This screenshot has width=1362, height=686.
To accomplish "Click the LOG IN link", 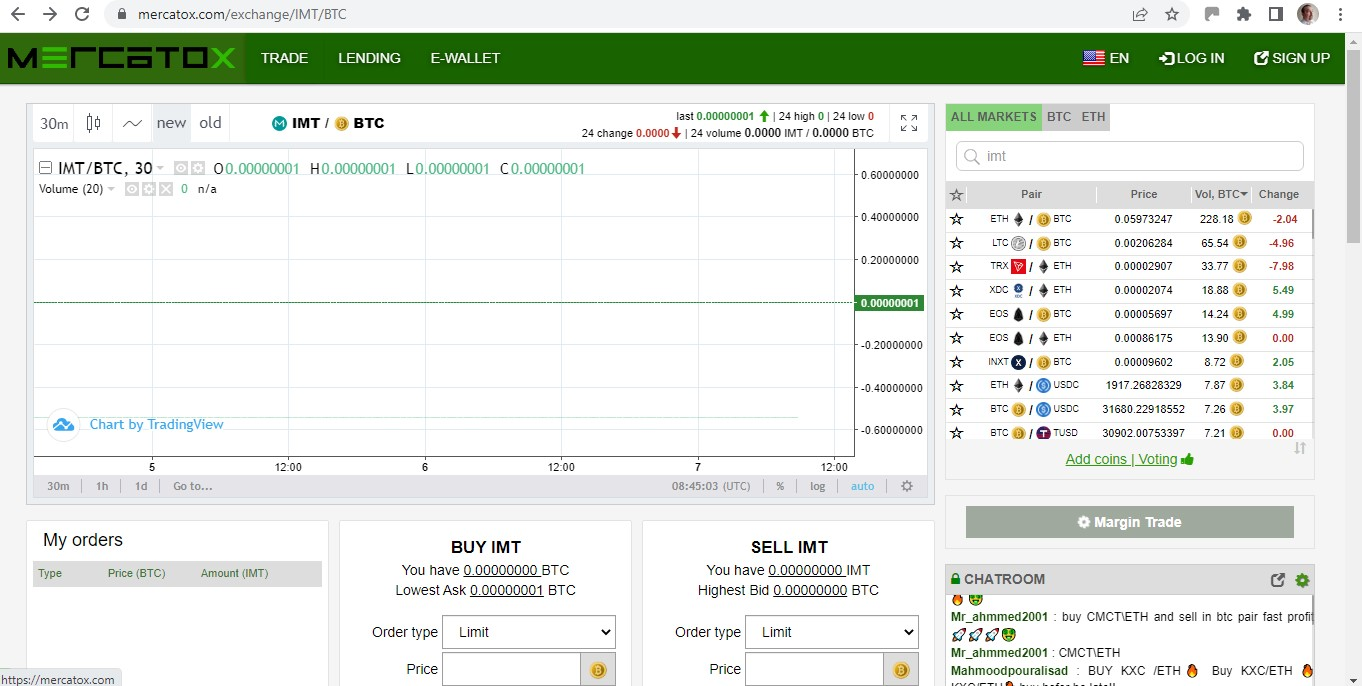I will click(1191, 58).
